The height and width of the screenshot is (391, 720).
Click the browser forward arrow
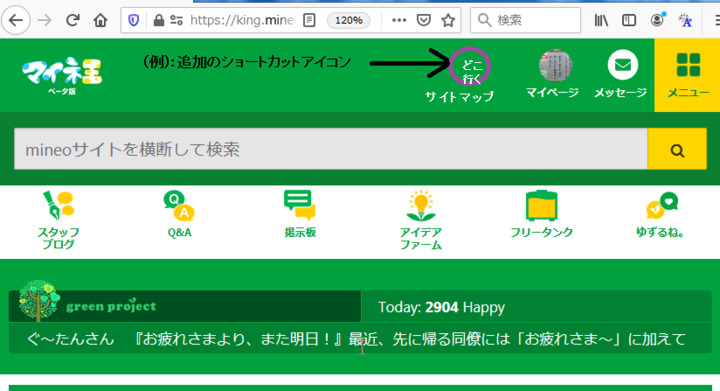tap(45, 20)
